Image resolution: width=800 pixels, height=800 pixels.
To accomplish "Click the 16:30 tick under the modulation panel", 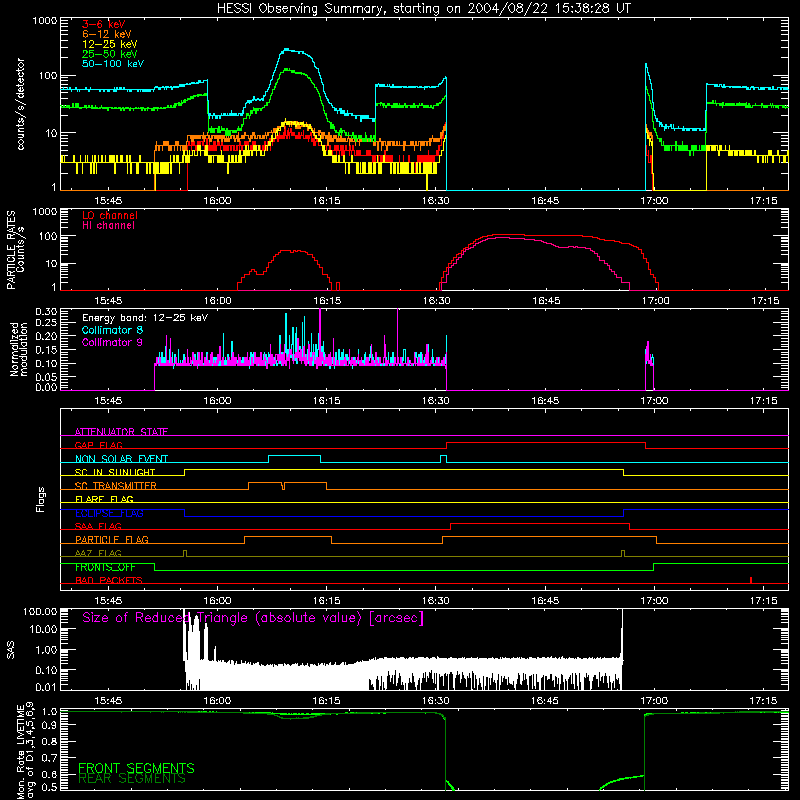I will (436, 401).
